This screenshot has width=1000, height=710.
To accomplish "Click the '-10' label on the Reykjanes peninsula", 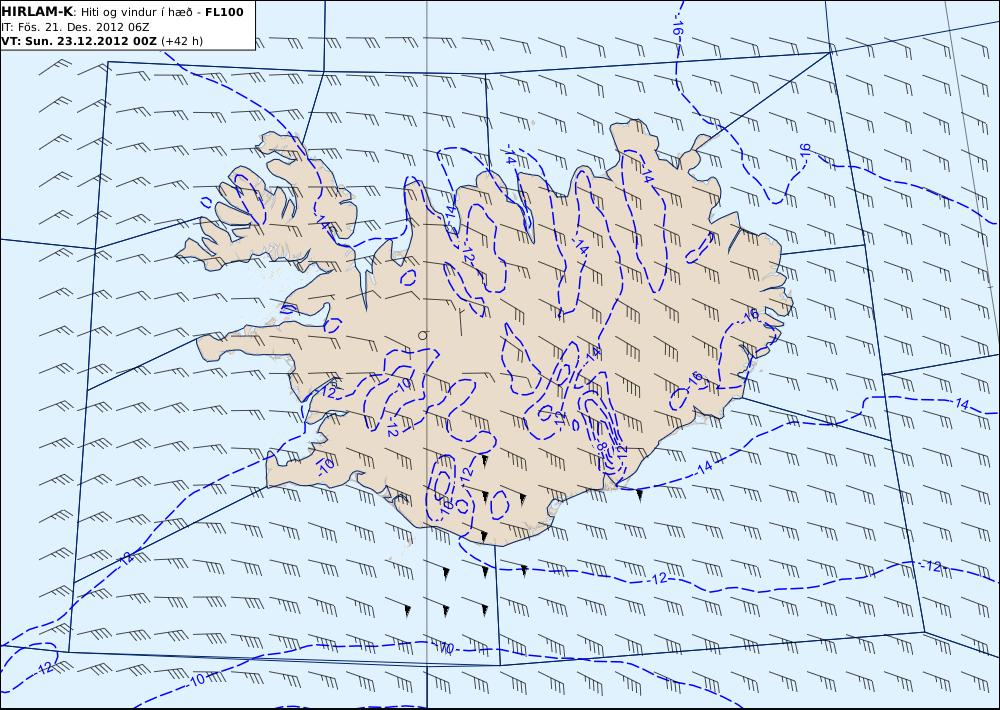I will [x=326, y=468].
